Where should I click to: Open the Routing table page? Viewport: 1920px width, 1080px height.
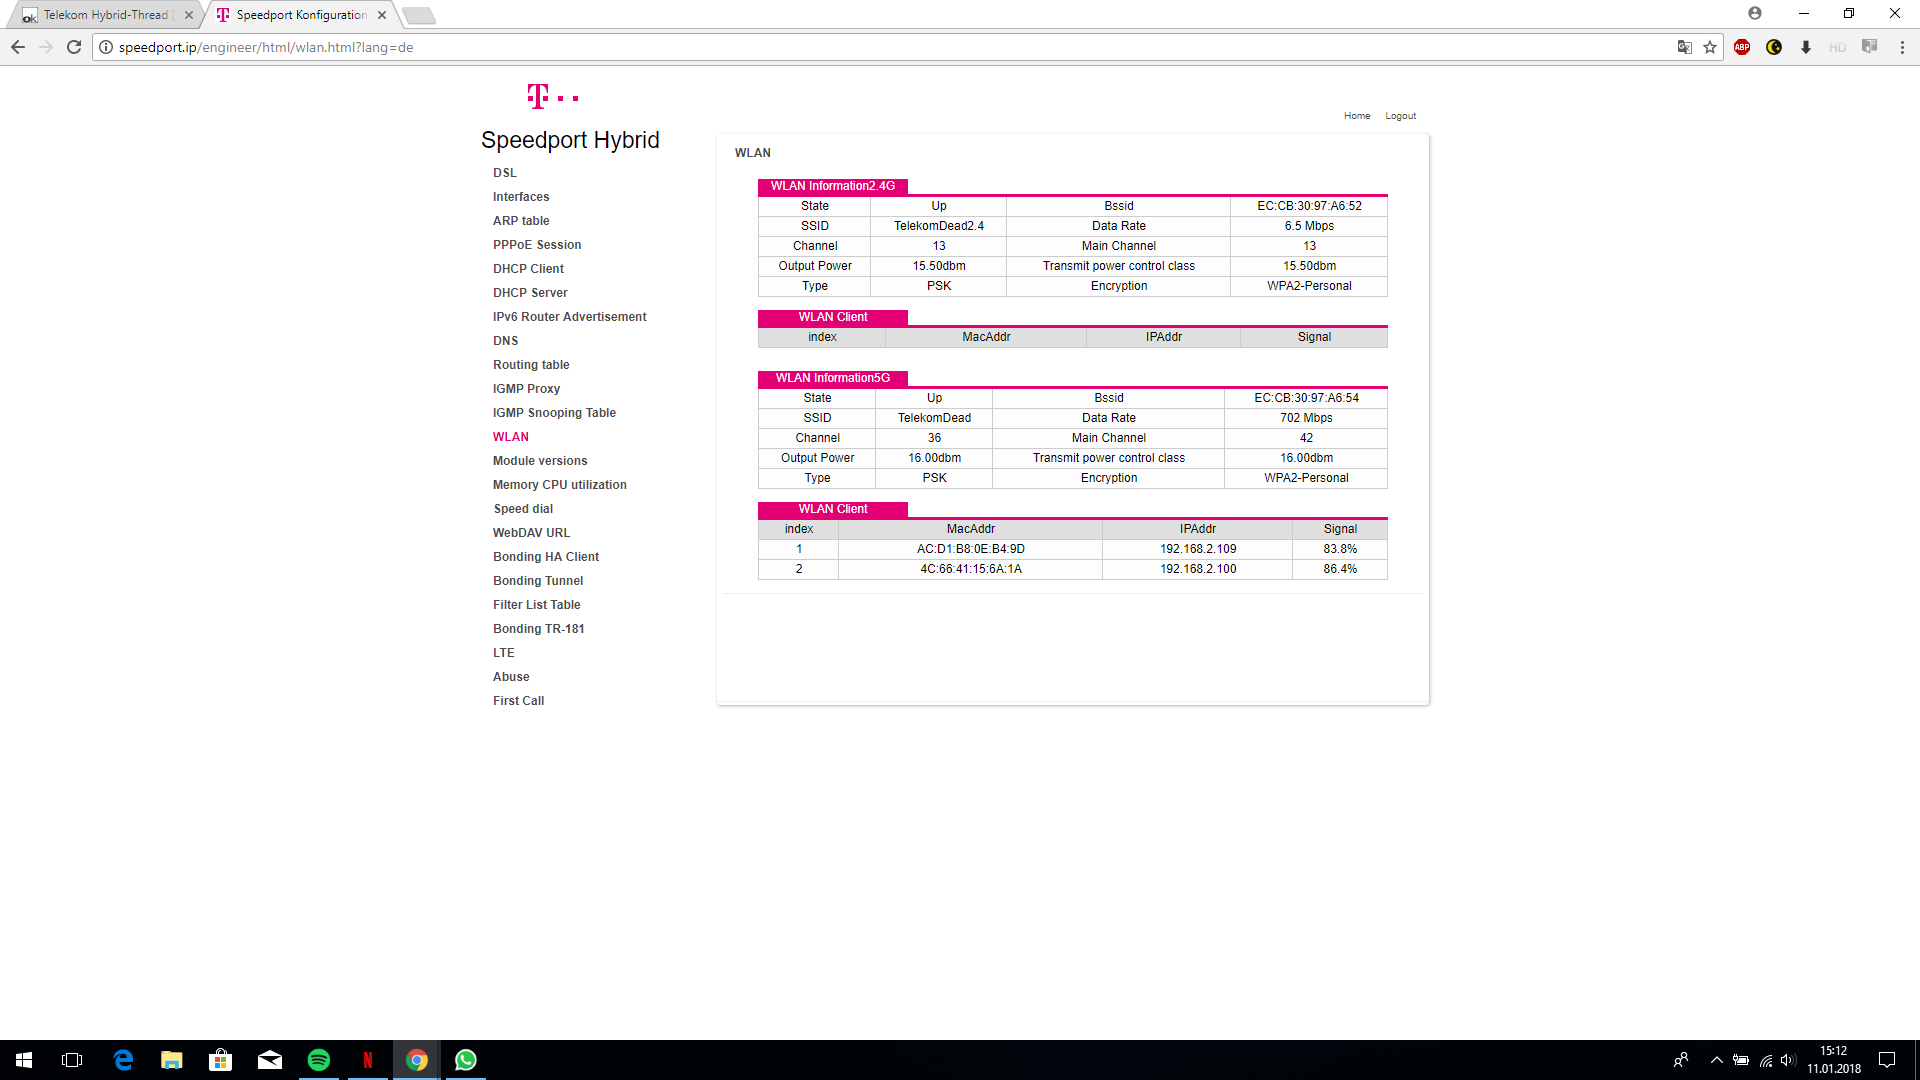pyautogui.click(x=531, y=365)
